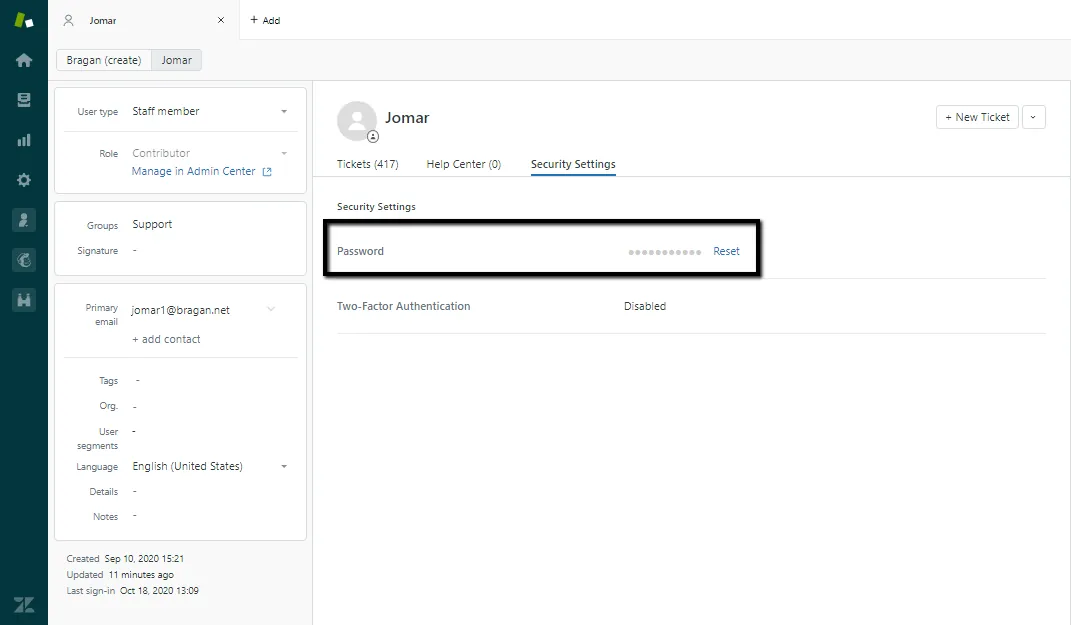Click the user type badge on avatar

(x=373, y=137)
